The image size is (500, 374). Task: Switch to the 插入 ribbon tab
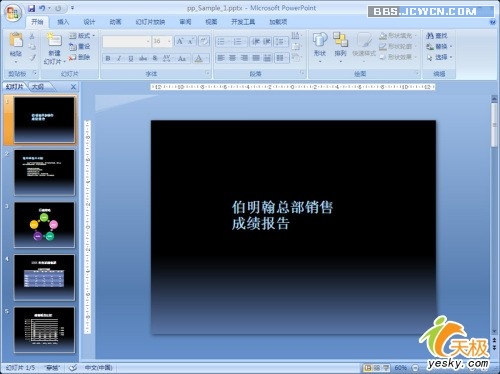(63, 22)
